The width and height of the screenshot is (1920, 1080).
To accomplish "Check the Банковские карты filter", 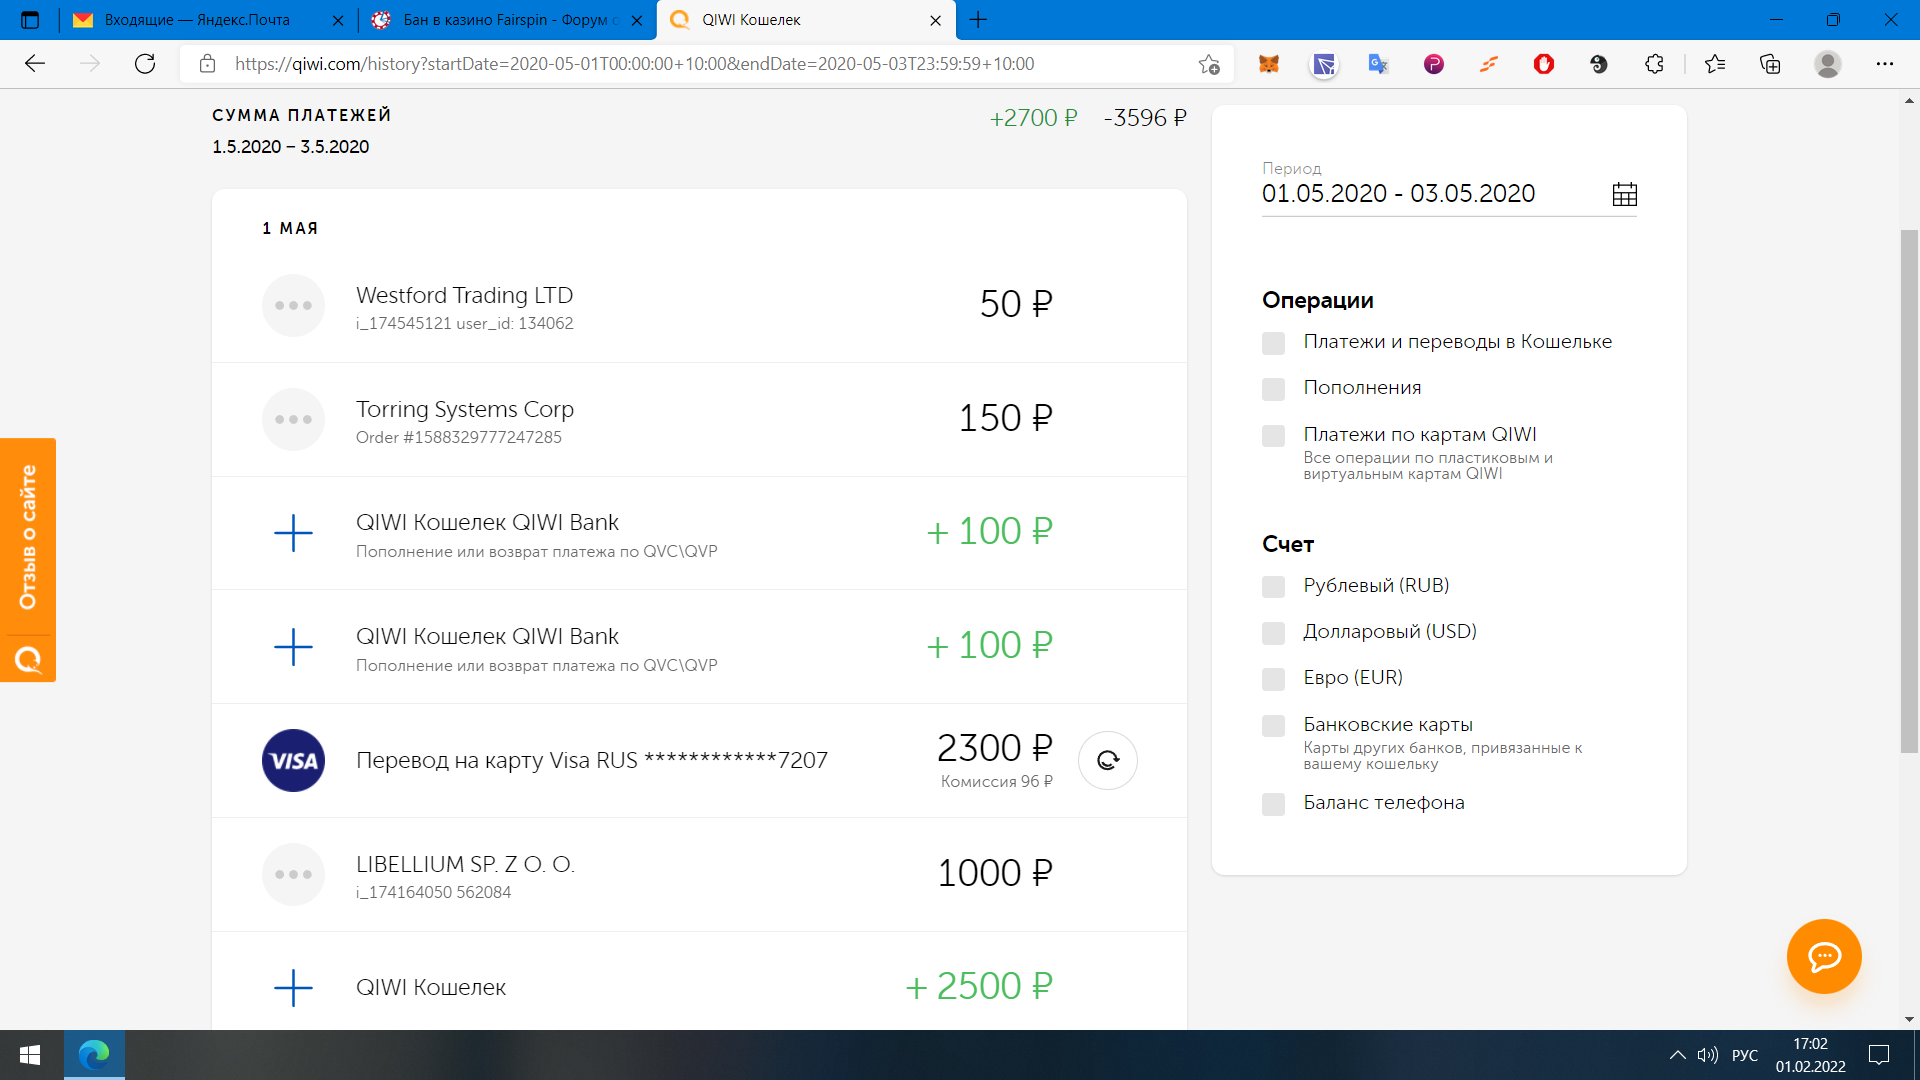I will pos(1273,726).
